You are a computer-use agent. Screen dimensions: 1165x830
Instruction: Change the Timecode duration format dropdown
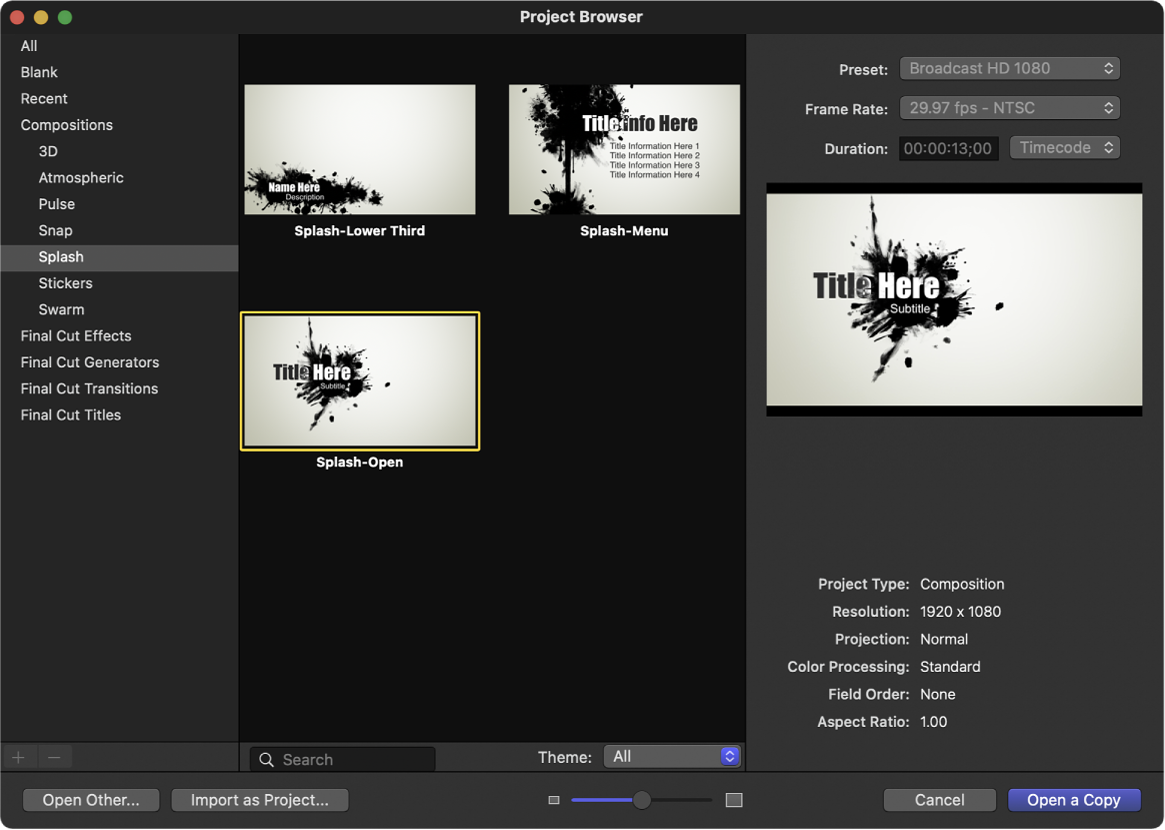click(1064, 148)
